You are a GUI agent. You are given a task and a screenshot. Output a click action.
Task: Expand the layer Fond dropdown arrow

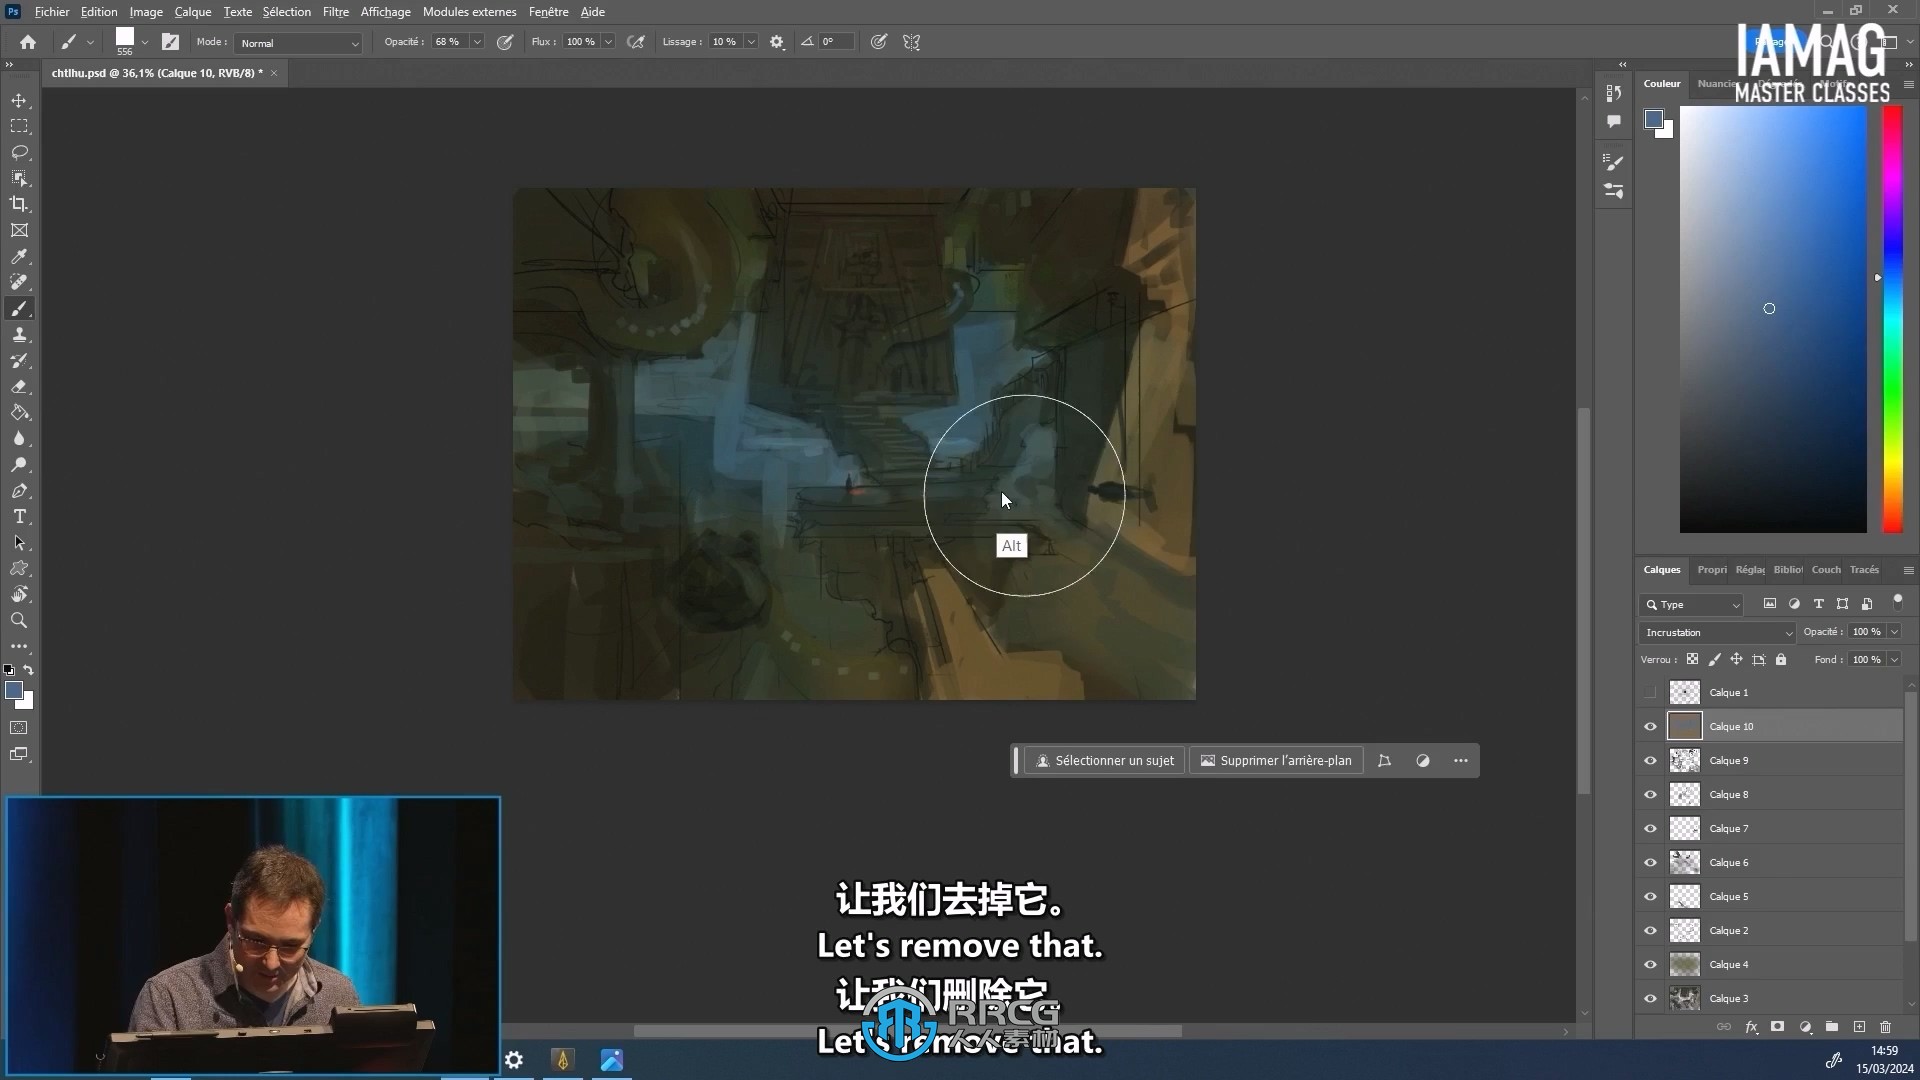(x=1894, y=660)
